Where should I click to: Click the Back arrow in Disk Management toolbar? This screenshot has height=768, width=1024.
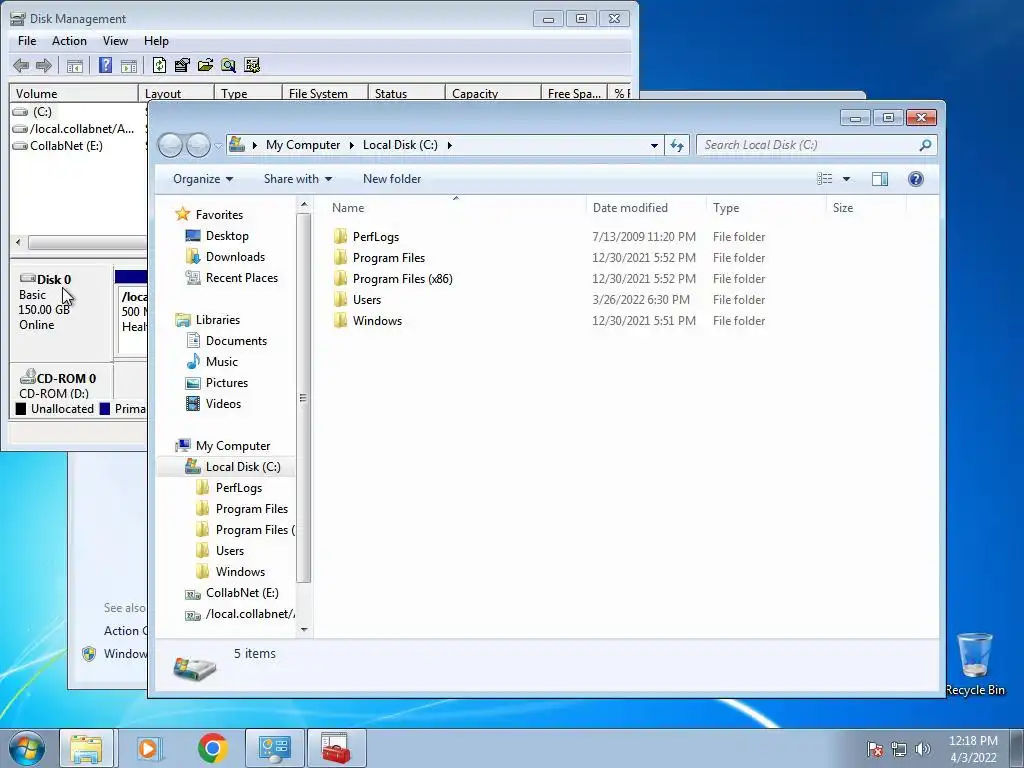click(21, 65)
